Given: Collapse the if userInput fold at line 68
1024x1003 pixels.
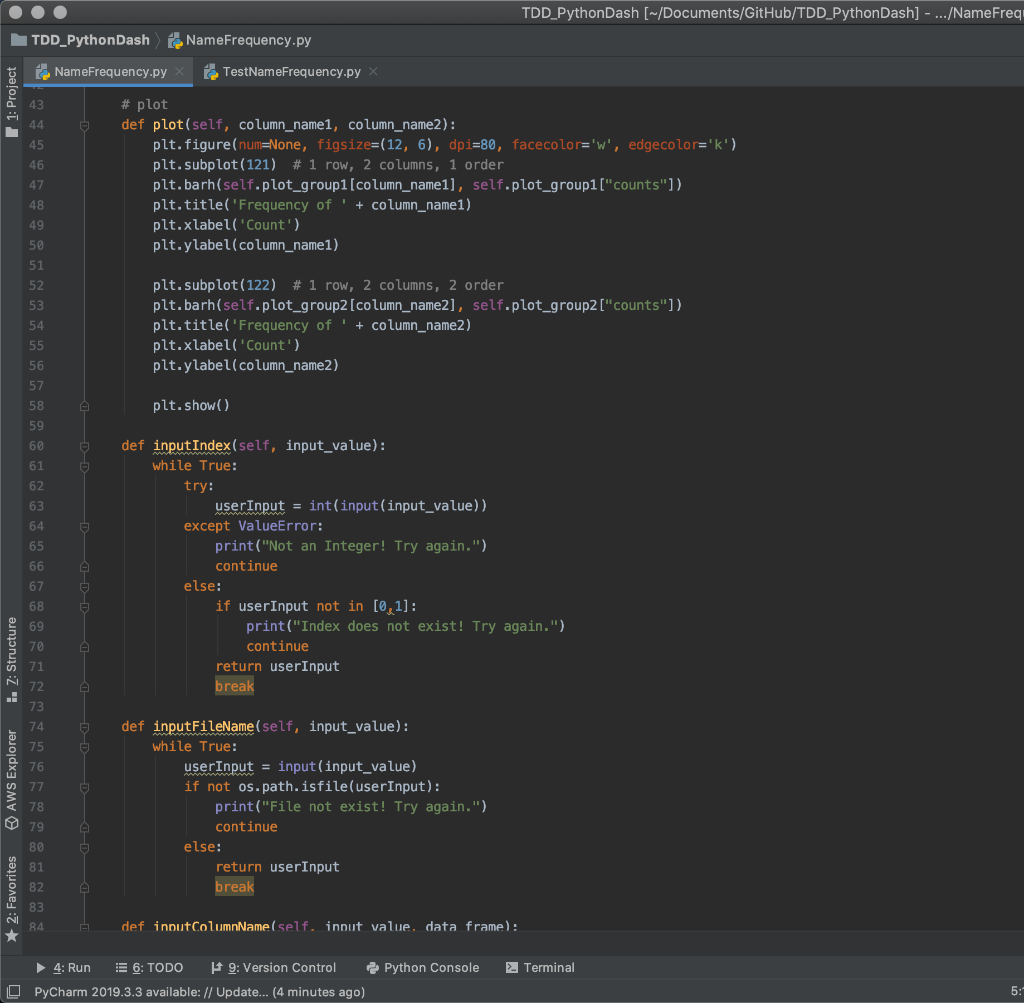Looking at the screenshot, I should click(x=84, y=607).
